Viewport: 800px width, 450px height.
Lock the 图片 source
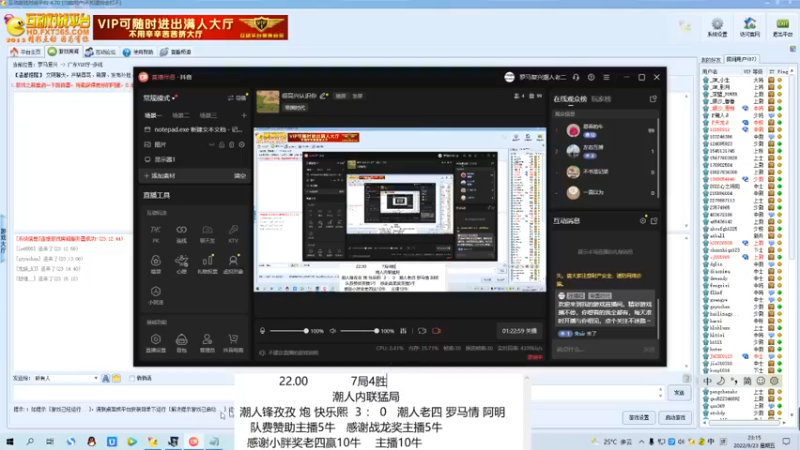221,145
